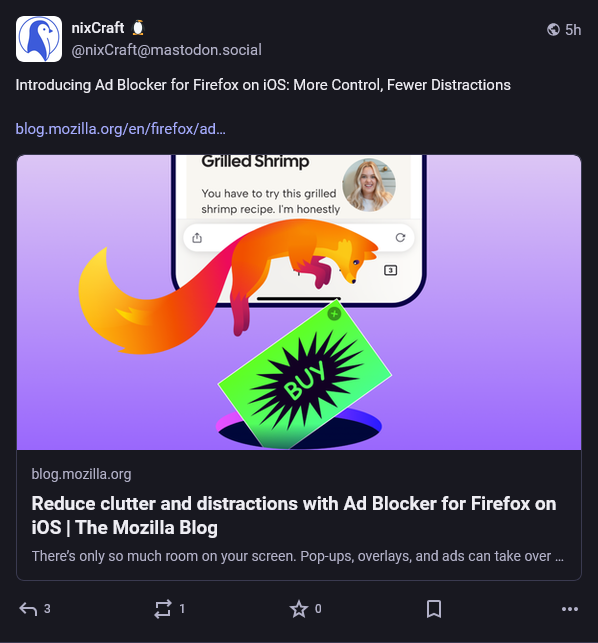Click the card description starting "There's only so much"
This screenshot has height=643, width=598.
click(298, 556)
